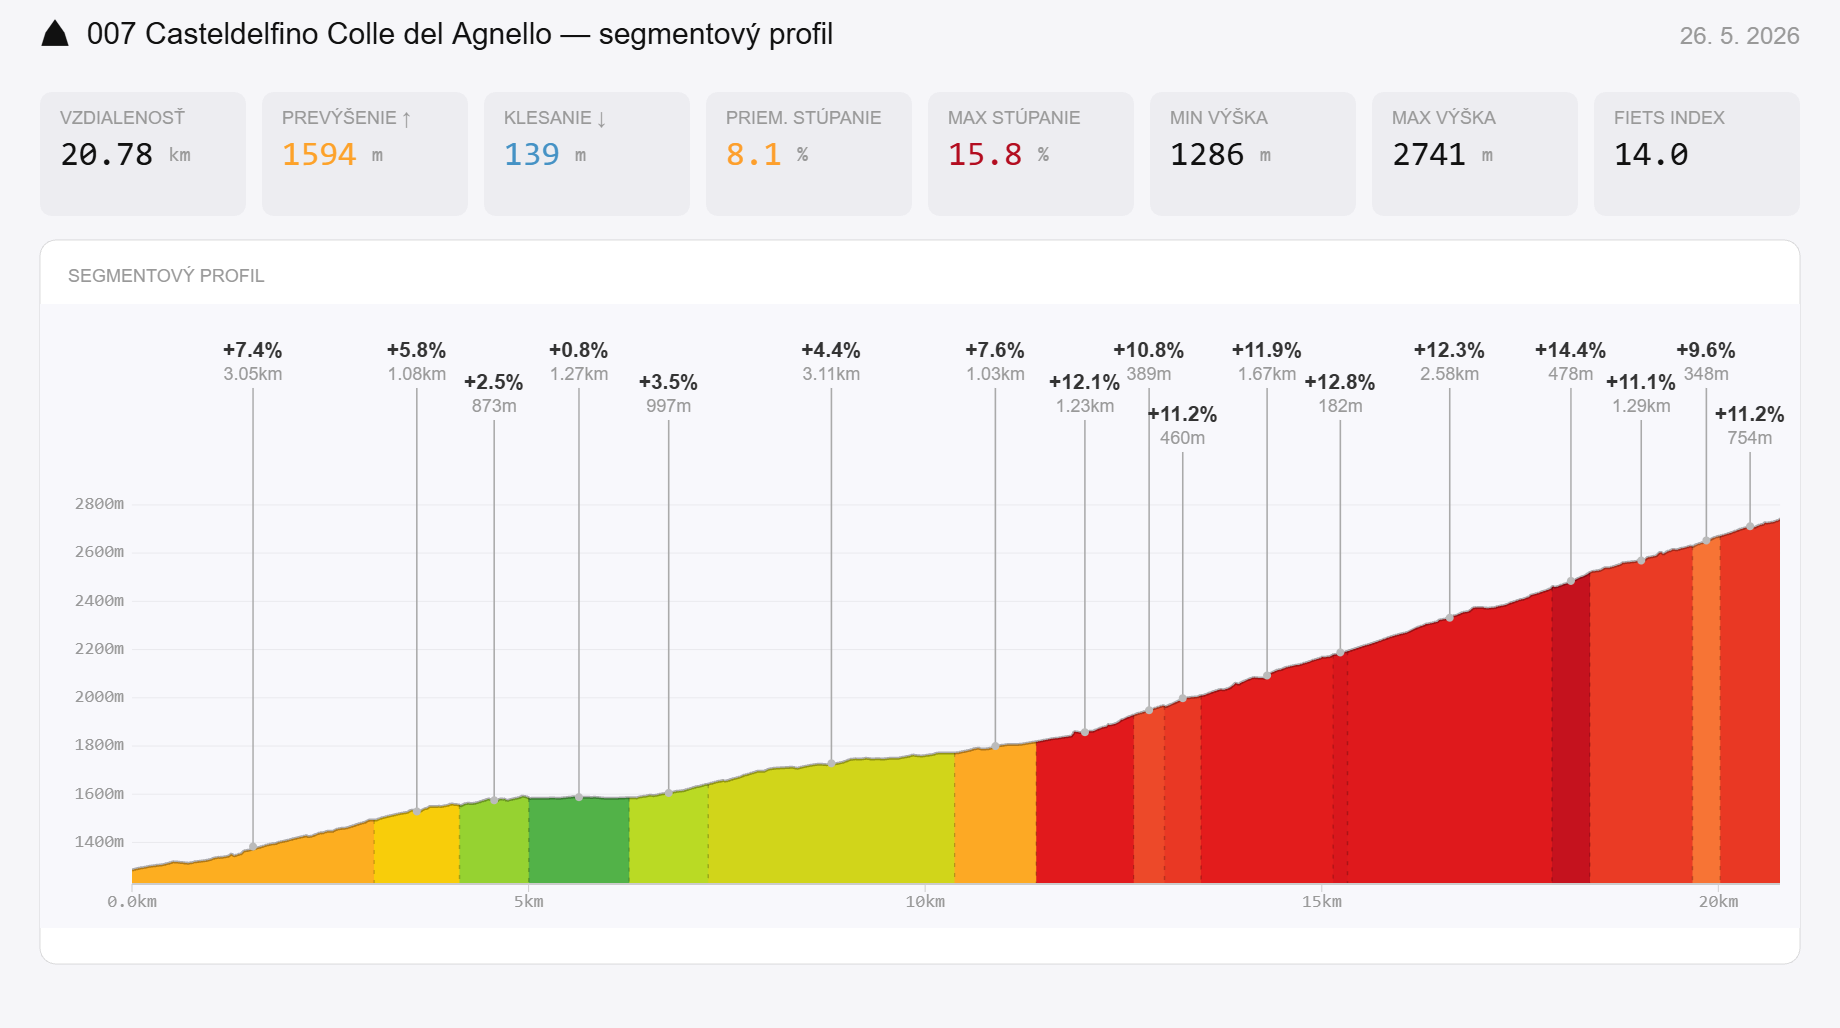Screen dimensions: 1840x1028
Task: Click the 2000m elevation axis label
Action: [x=99, y=697]
